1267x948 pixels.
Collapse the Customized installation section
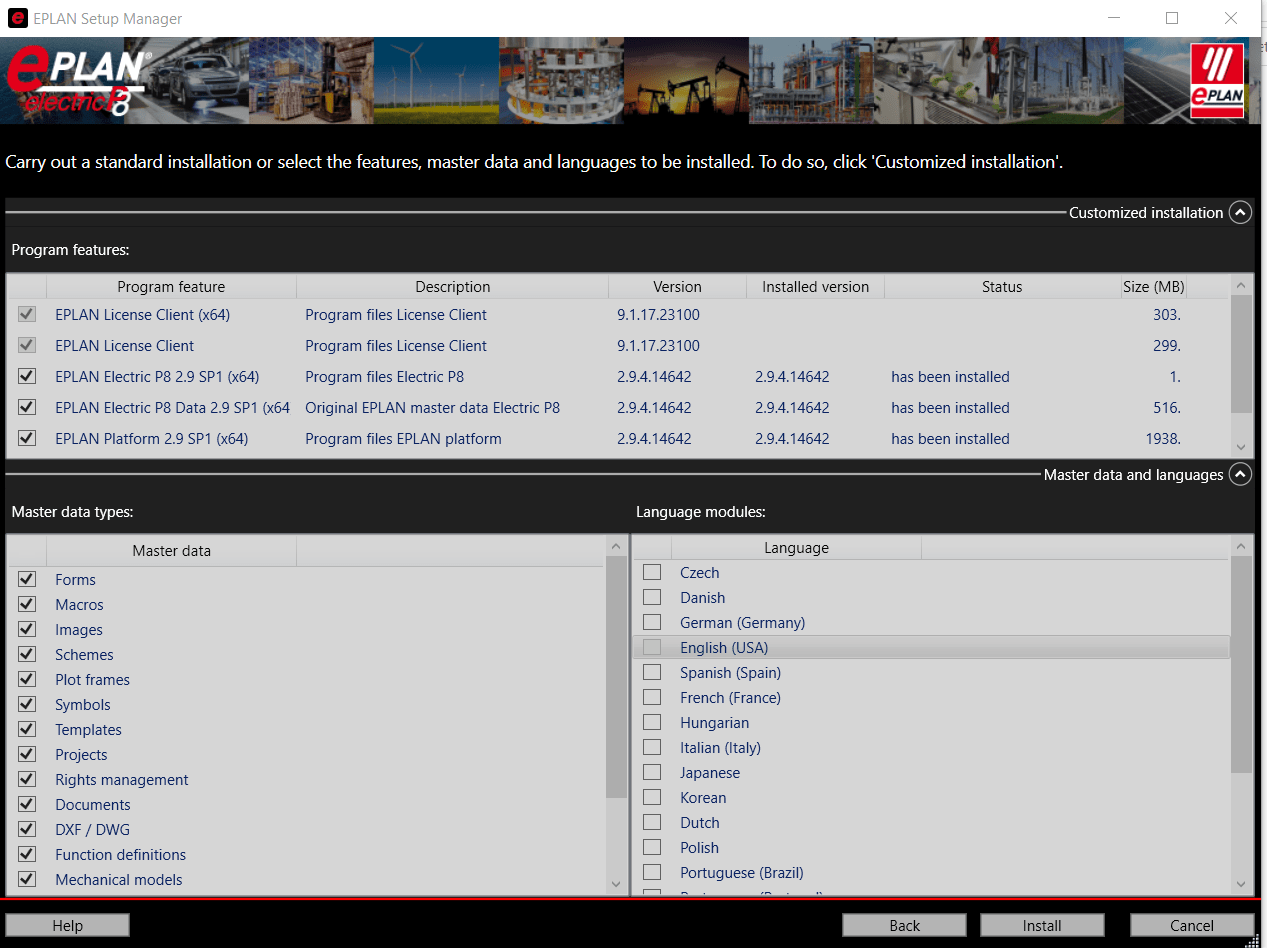point(1240,212)
